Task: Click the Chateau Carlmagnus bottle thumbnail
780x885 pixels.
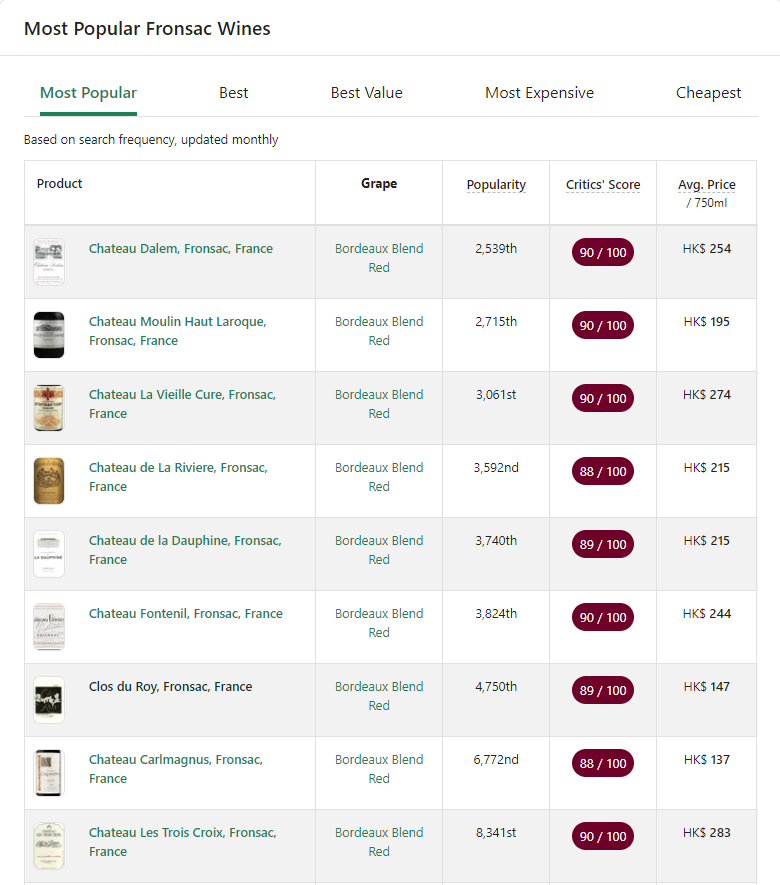Action: coord(49,773)
